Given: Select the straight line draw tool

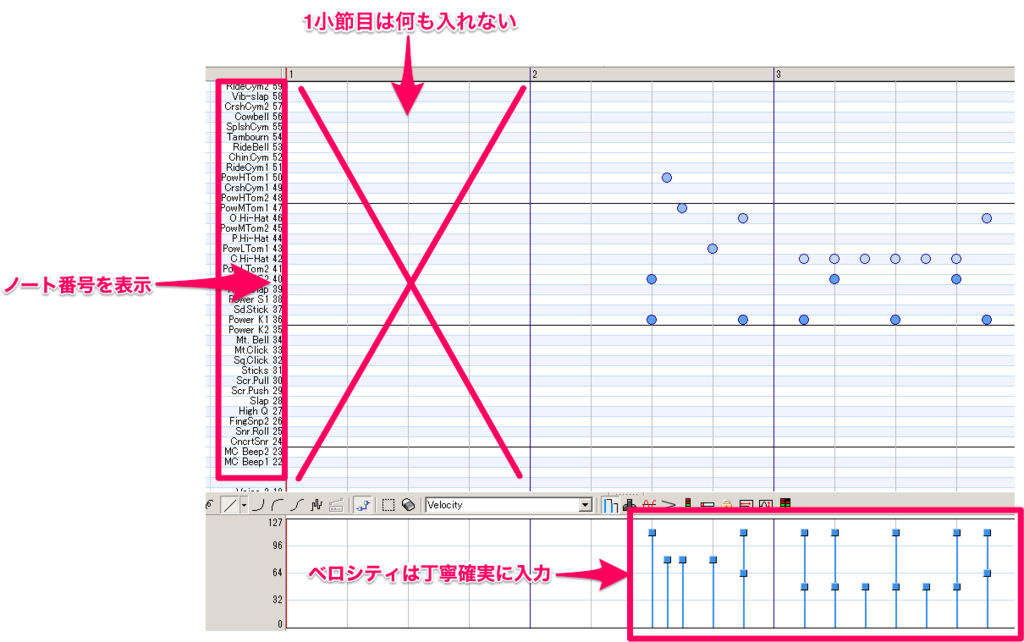Looking at the screenshot, I should 230,505.
